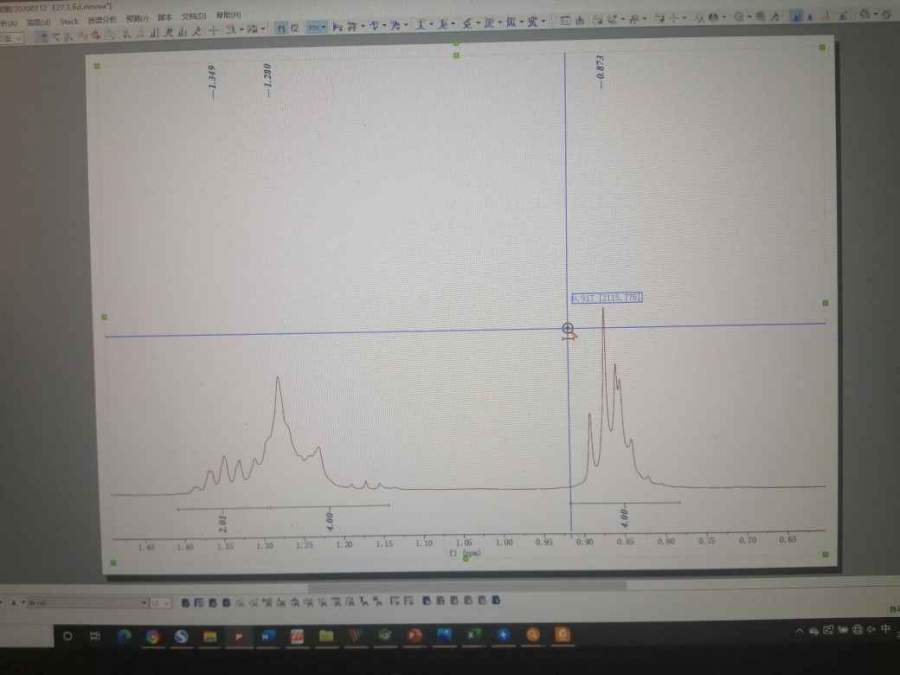Click the 1.349 peak label
Image resolution: width=900 pixels, height=675 pixels.
pos(212,81)
